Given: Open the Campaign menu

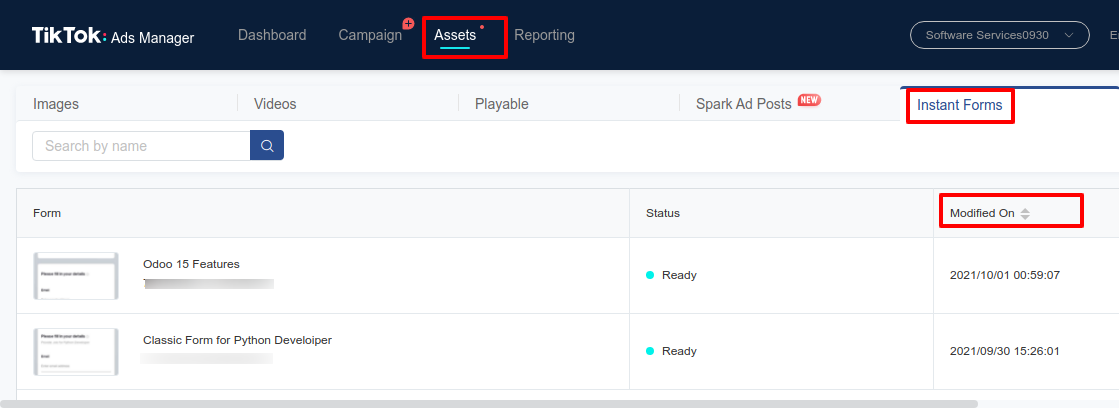Looking at the screenshot, I should point(370,35).
